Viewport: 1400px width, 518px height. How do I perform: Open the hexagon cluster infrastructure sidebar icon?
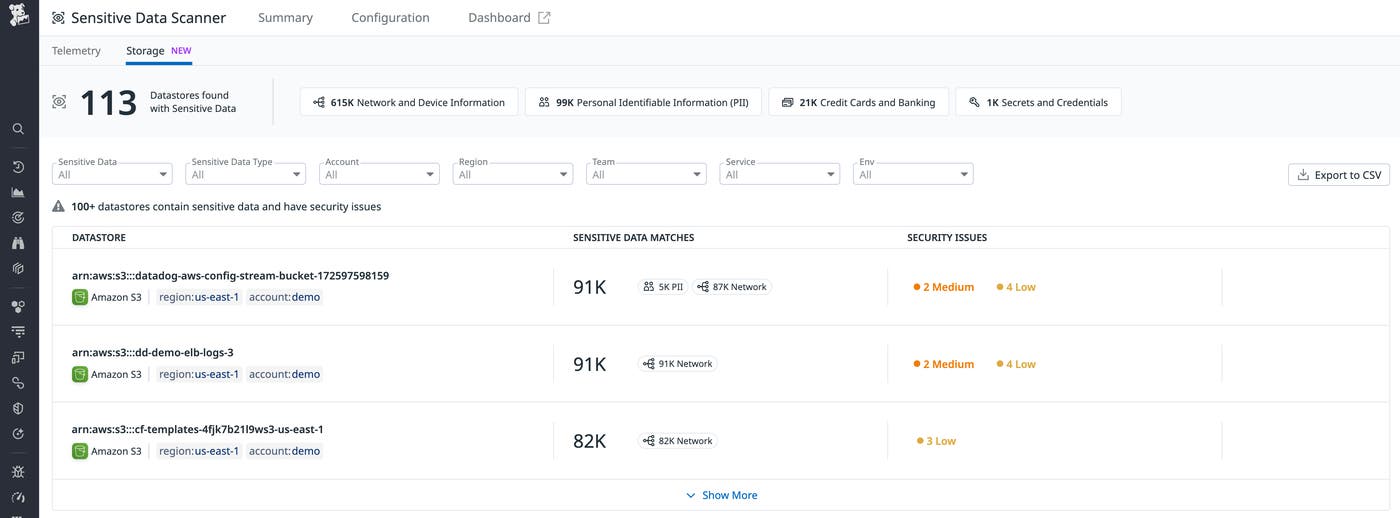18,306
